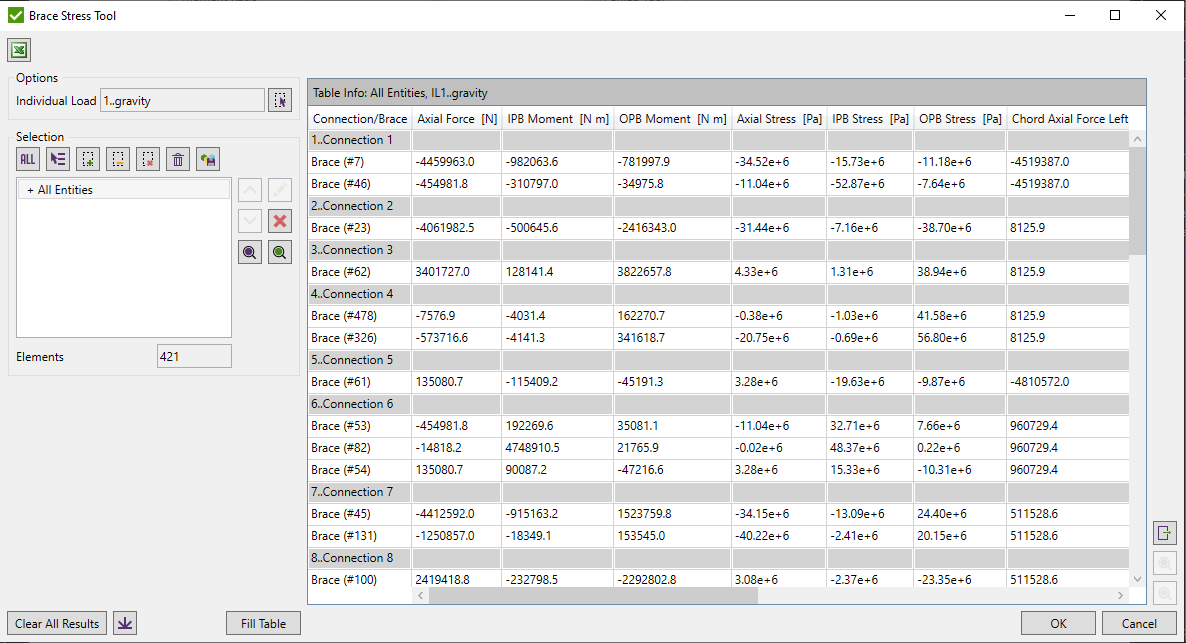Remove list entry with the red X icon
The height and width of the screenshot is (643, 1186).
279,220
